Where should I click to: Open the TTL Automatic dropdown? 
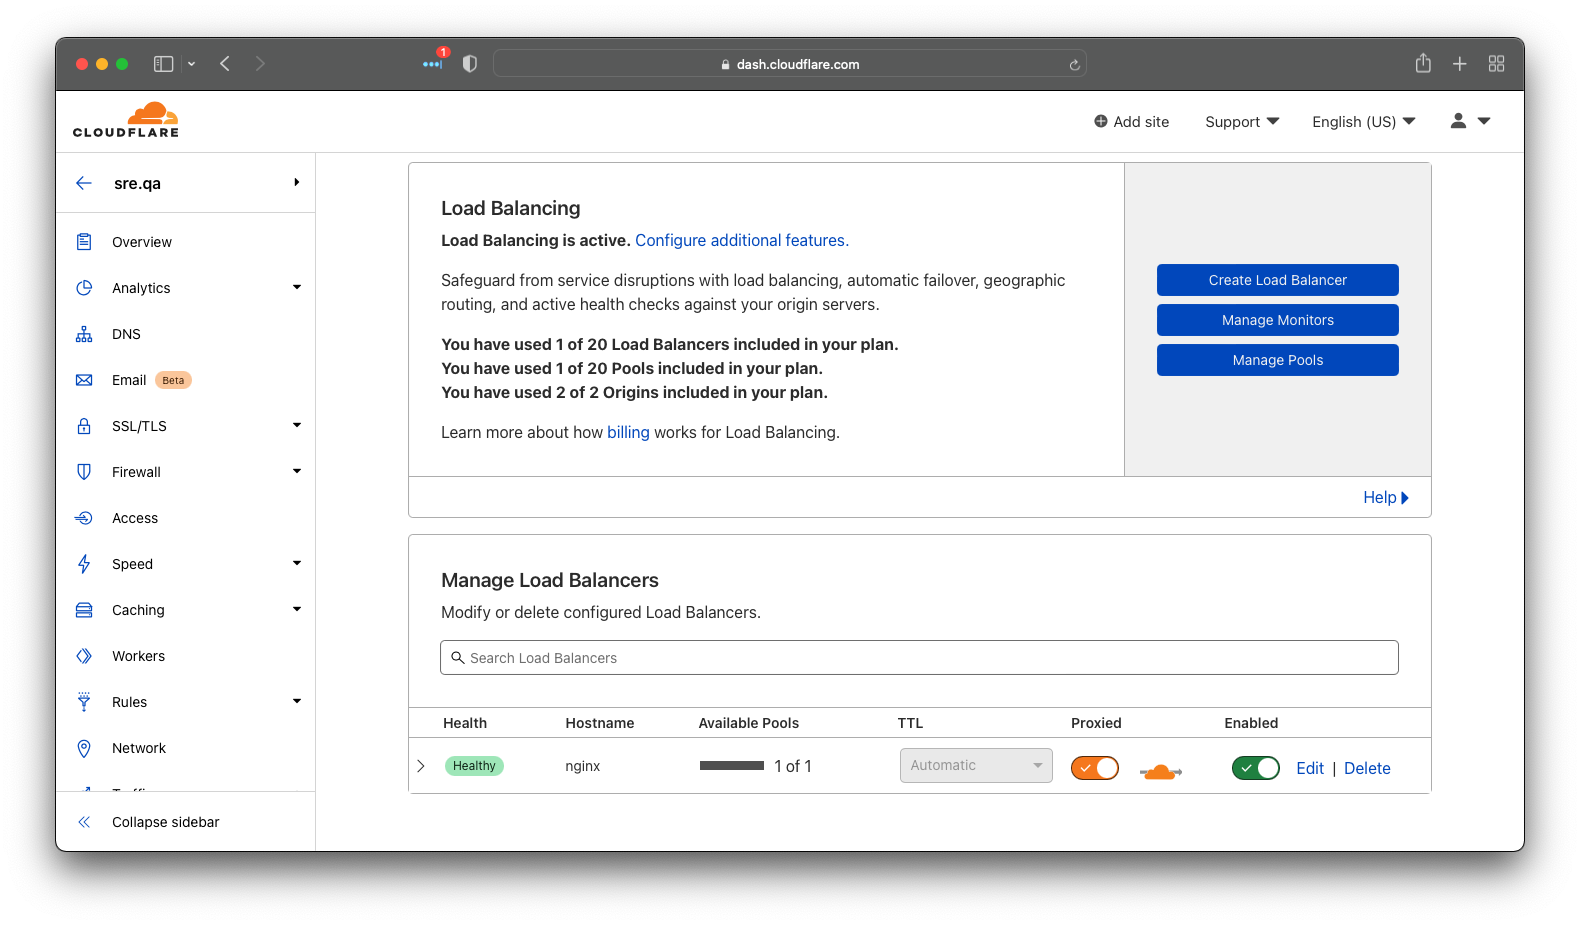point(976,765)
